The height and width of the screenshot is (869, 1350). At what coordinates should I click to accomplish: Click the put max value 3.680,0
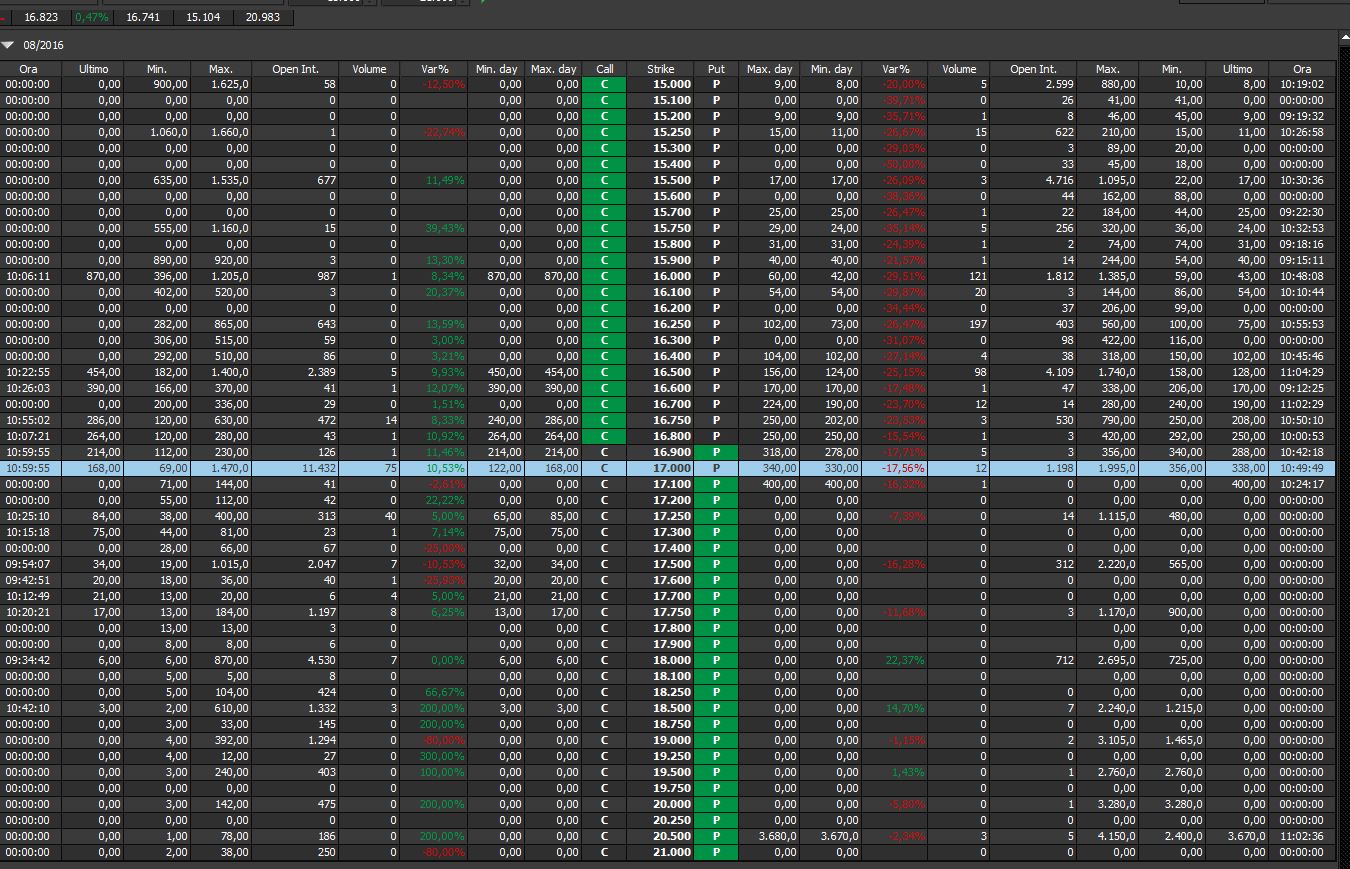pos(776,837)
